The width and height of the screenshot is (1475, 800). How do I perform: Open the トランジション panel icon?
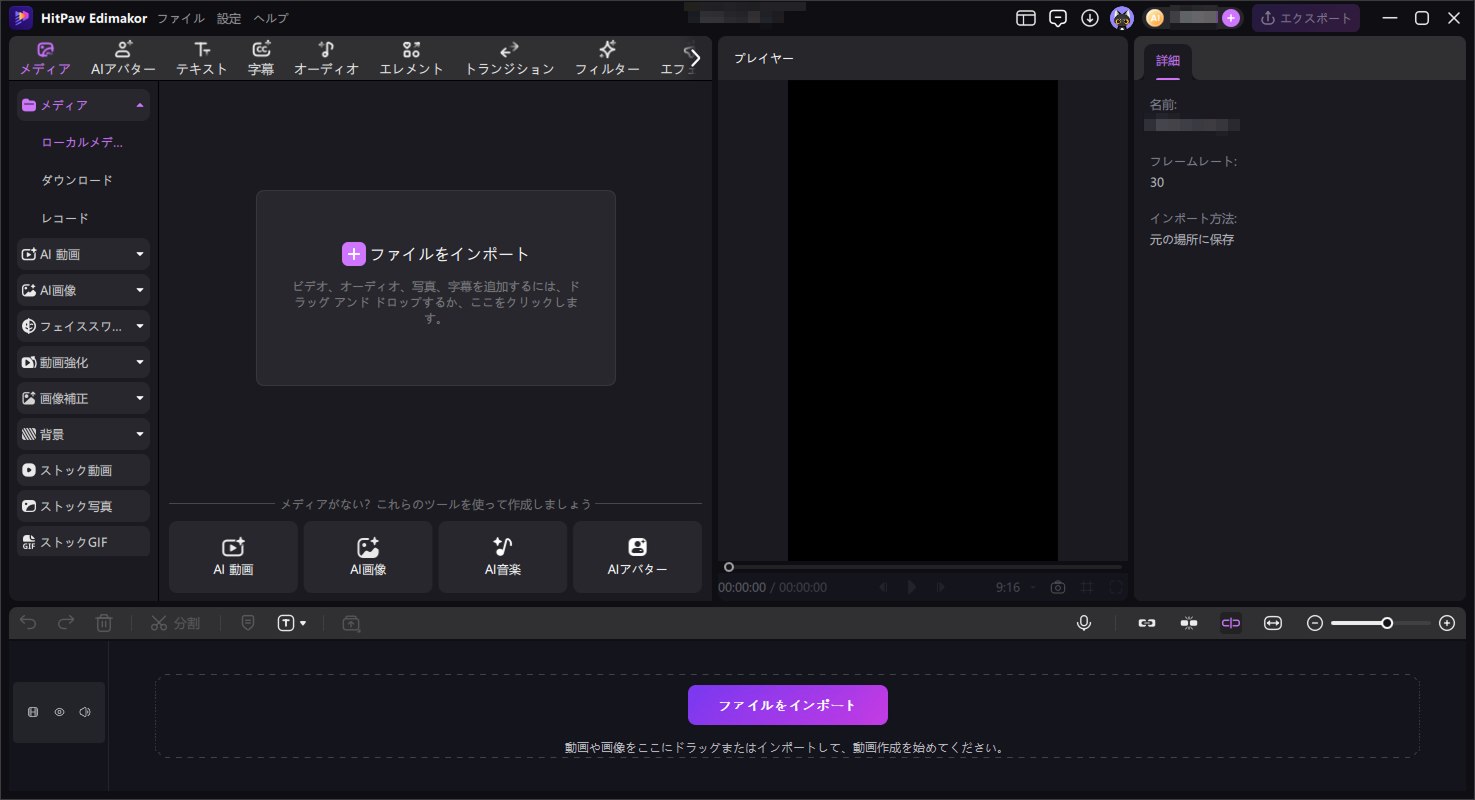(509, 48)
